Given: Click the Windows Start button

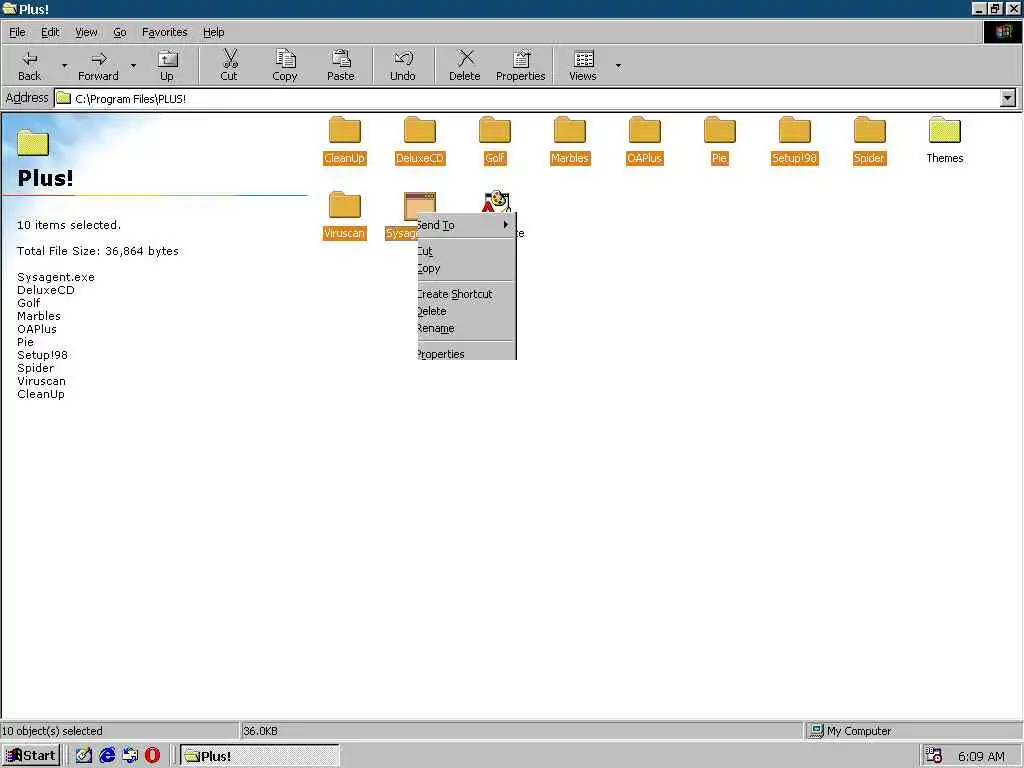Looking at the screenshot, I should coord(31,756).
